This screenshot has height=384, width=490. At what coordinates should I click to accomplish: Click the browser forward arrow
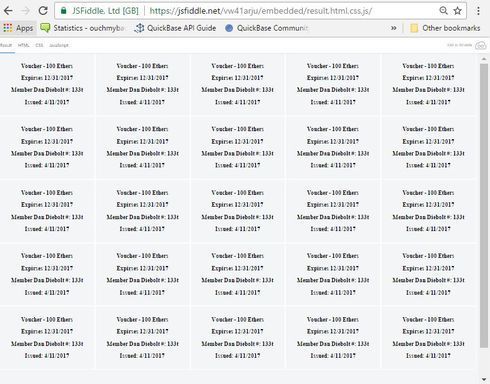(25, 11)
